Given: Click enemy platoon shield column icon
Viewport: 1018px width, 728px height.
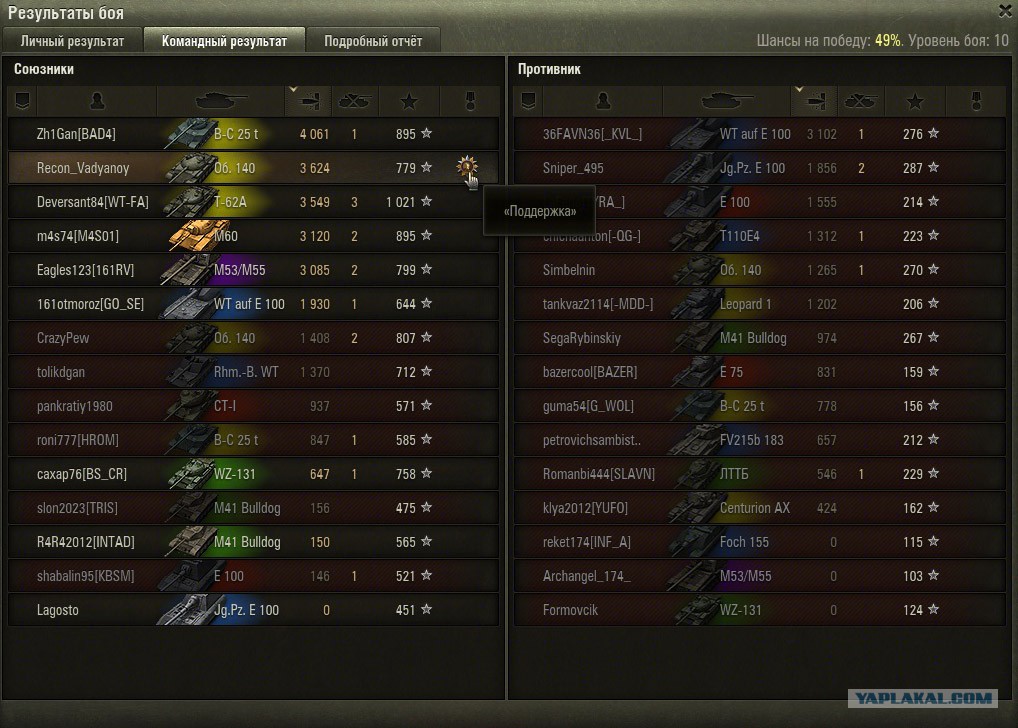Looking at the screenshot, I should [528, 101].
